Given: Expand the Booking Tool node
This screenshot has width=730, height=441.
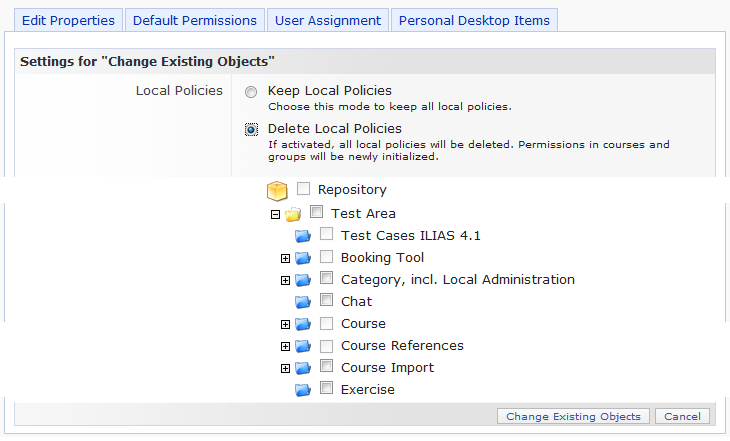Looking at the screenshot, I should click(x=285, y=258).
